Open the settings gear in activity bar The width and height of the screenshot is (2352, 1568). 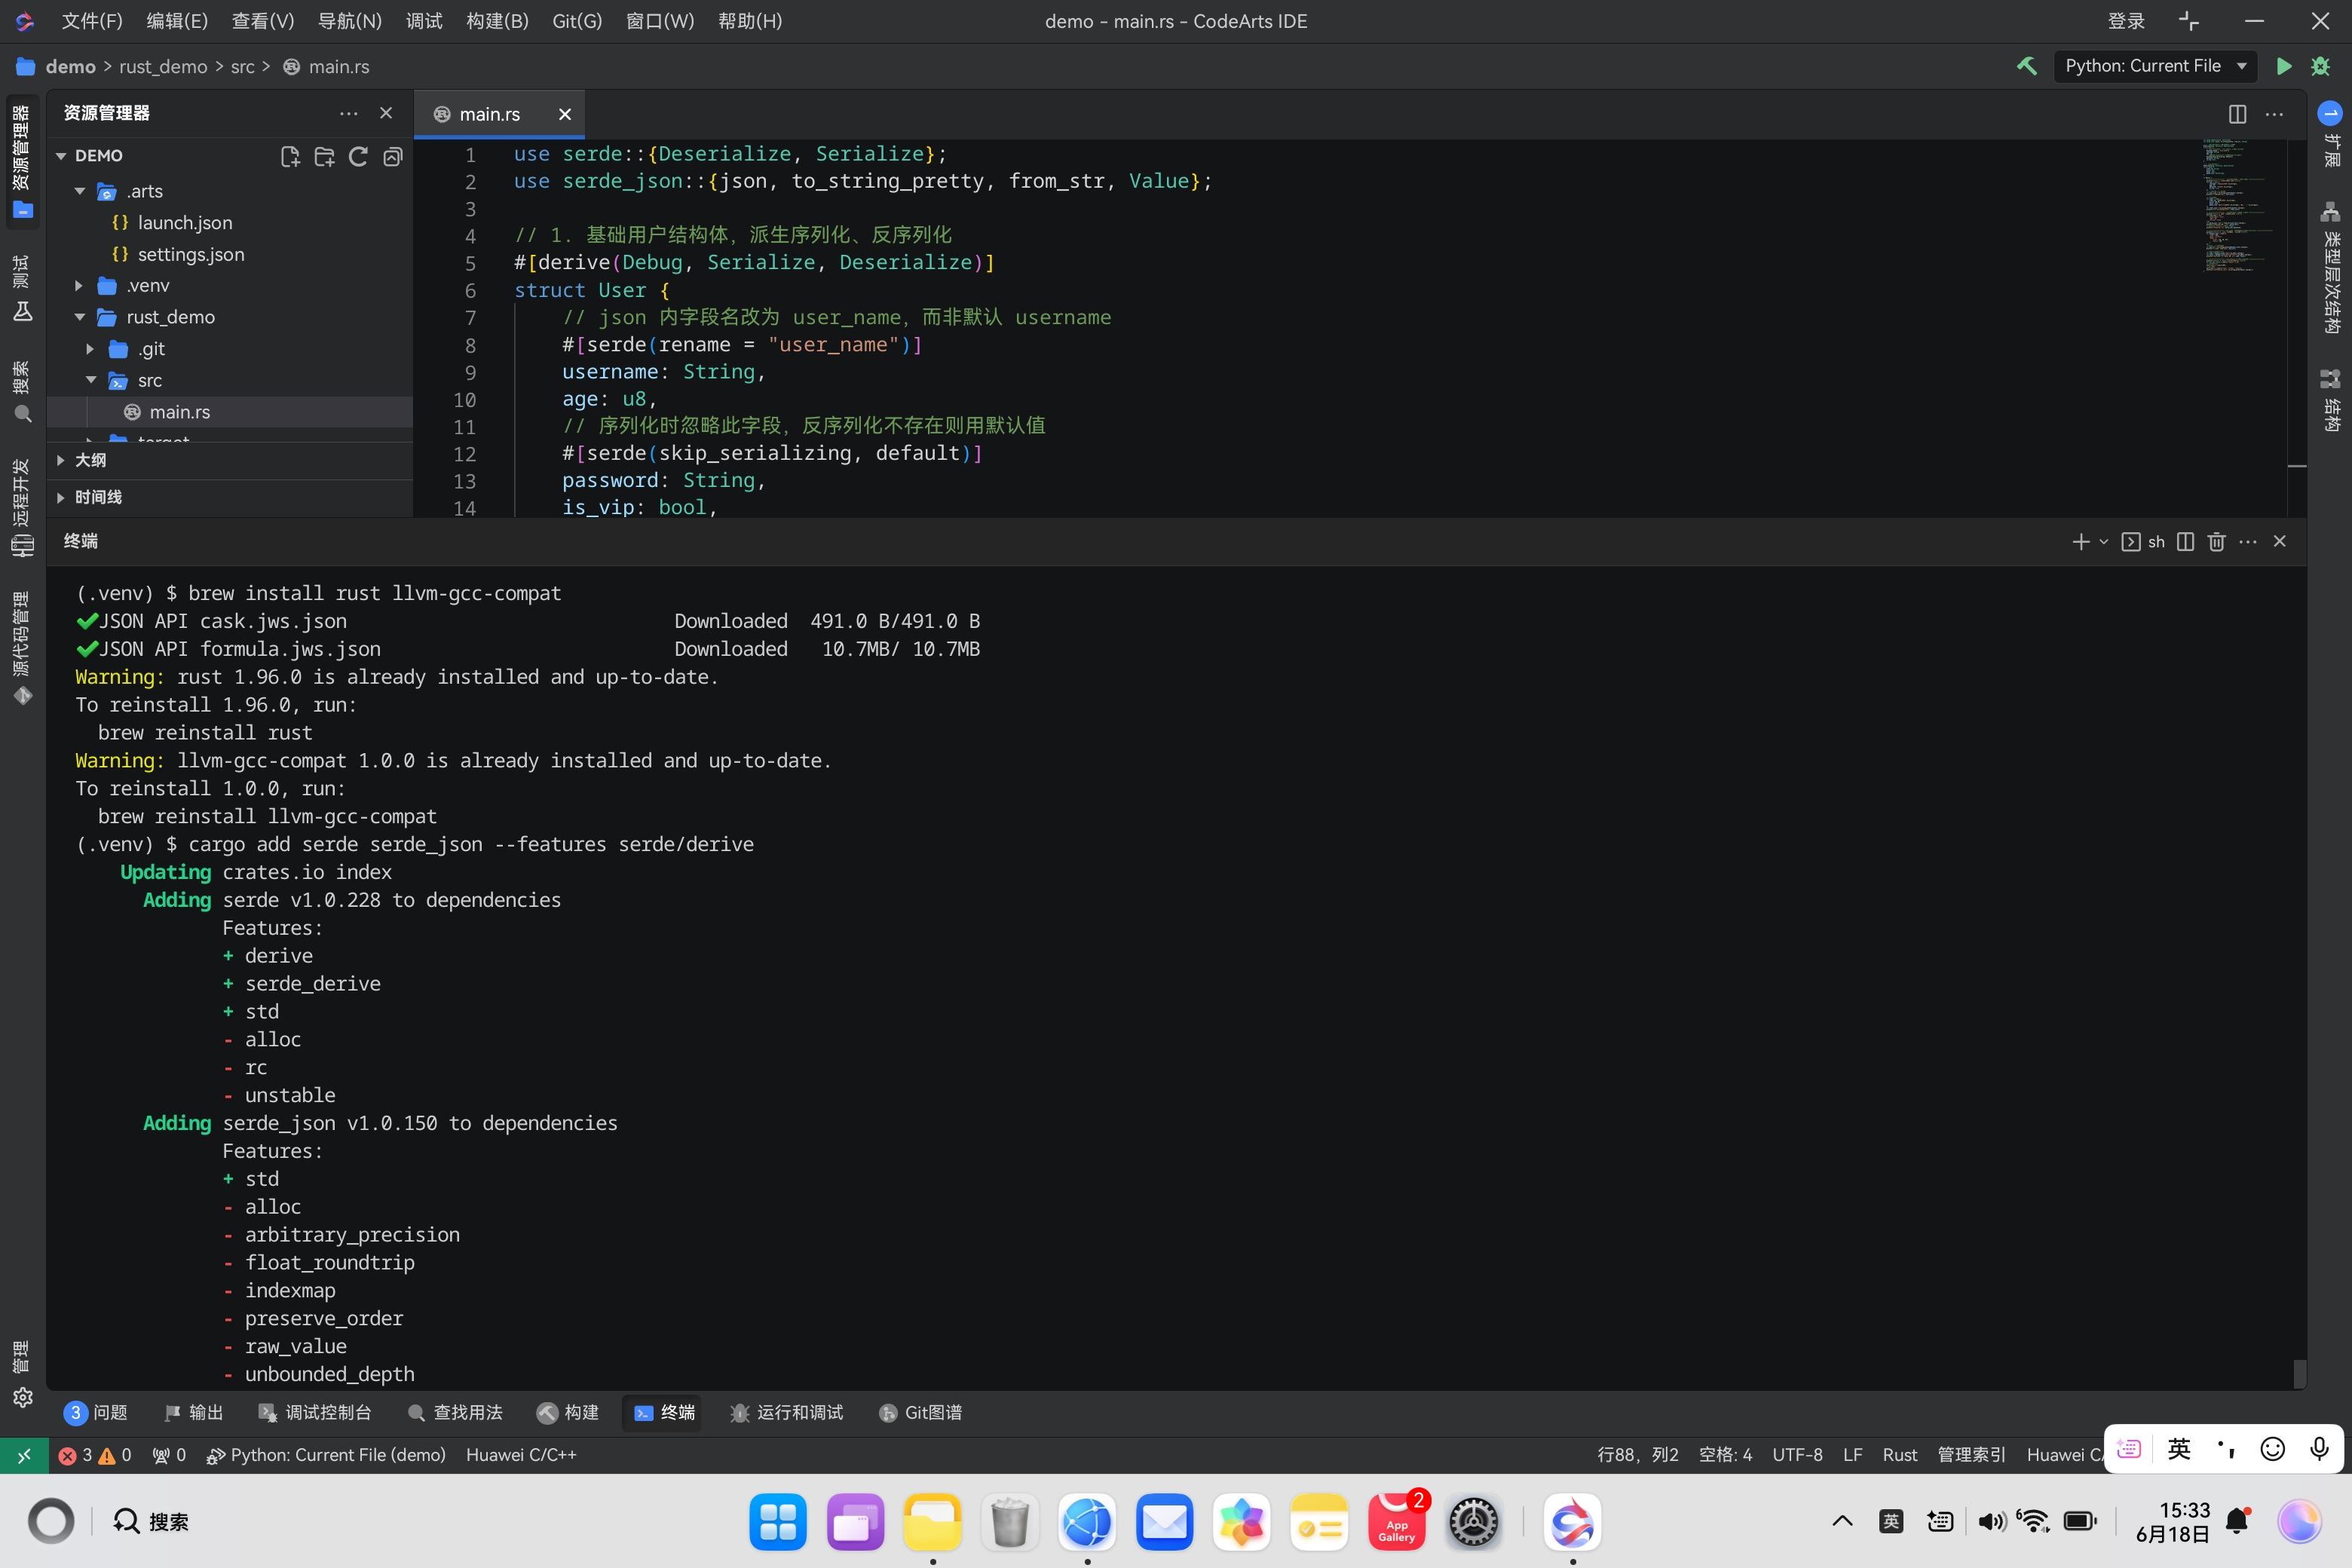coord(22,1397)
